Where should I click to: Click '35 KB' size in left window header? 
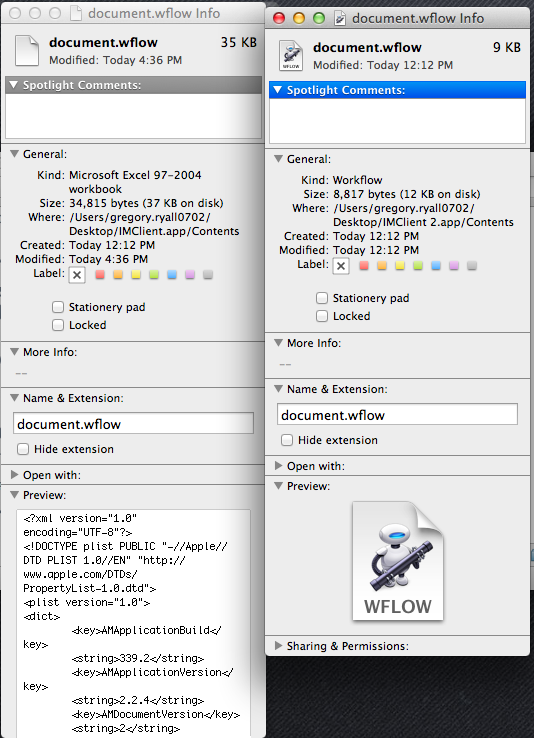pyautogui.click(x=239, y=42)
